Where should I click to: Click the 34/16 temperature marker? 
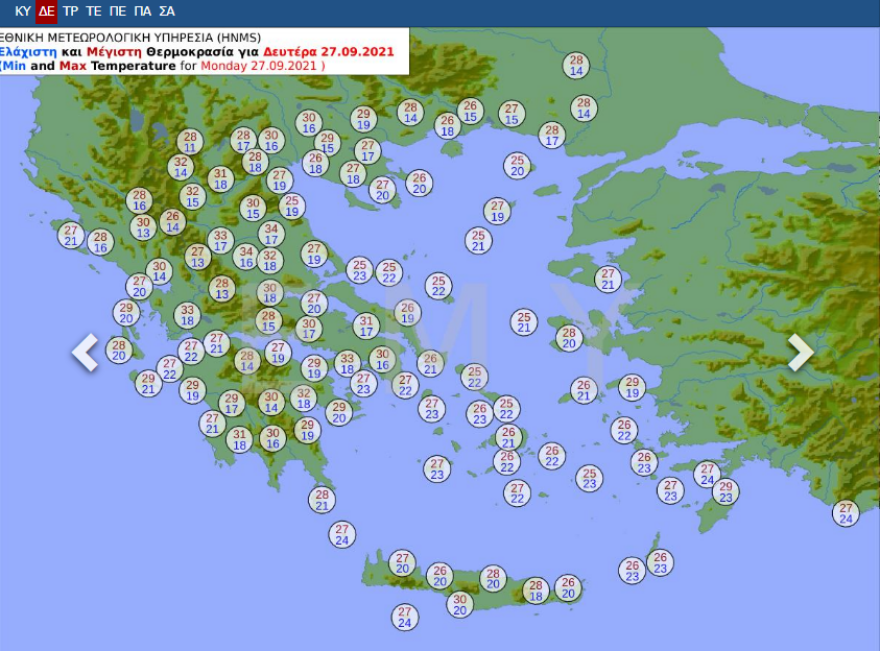(246, 257)
